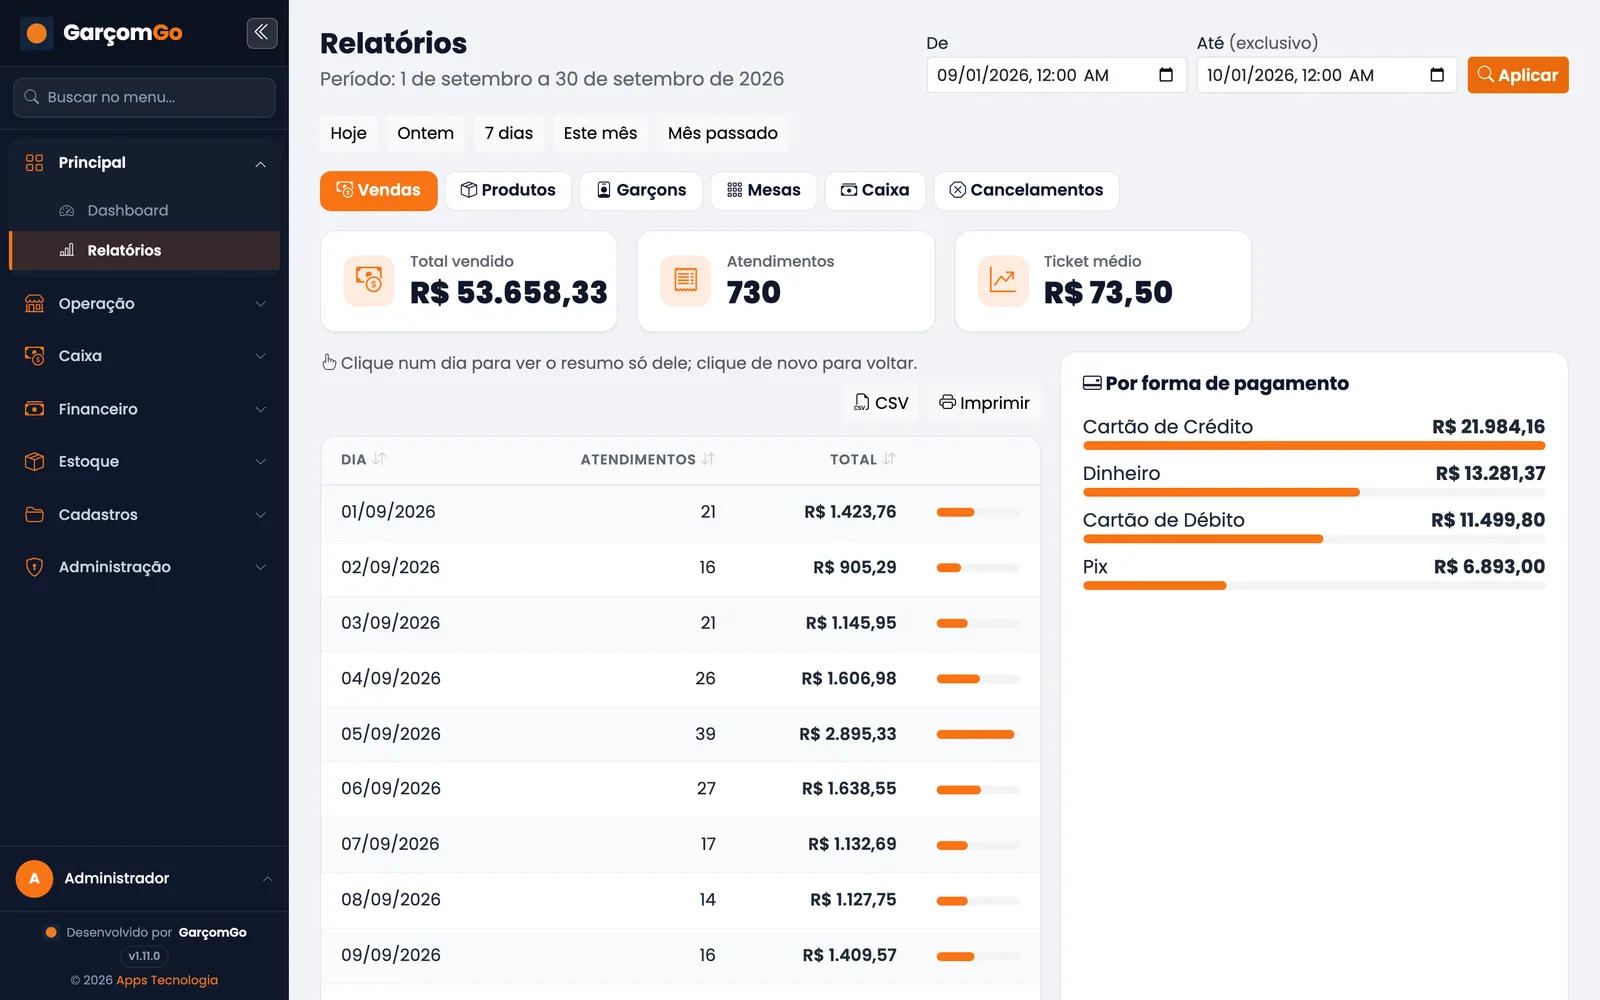Switch to the Produtos report tab
The height and width of the screenshot is (1000, 1600).
tap(508, 190)
